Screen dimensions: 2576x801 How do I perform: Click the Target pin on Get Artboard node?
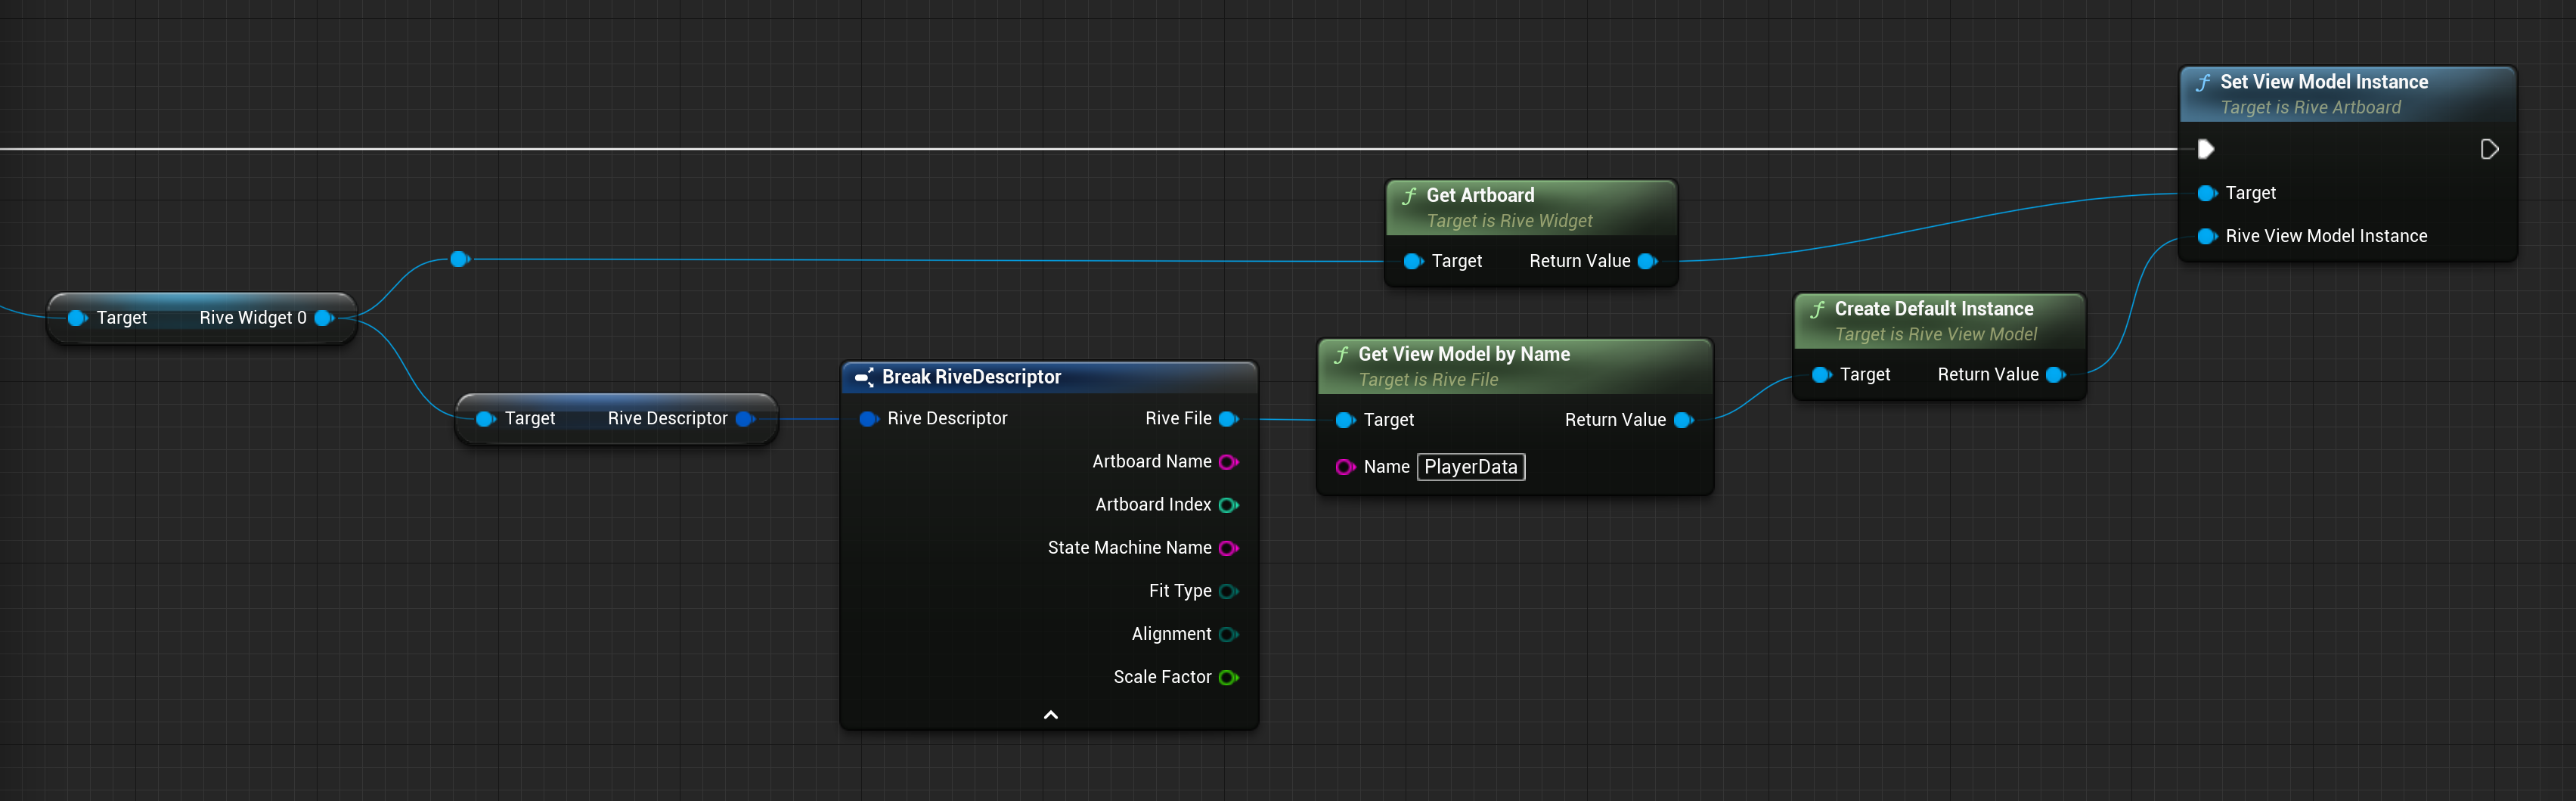(x=1413, y=261)
